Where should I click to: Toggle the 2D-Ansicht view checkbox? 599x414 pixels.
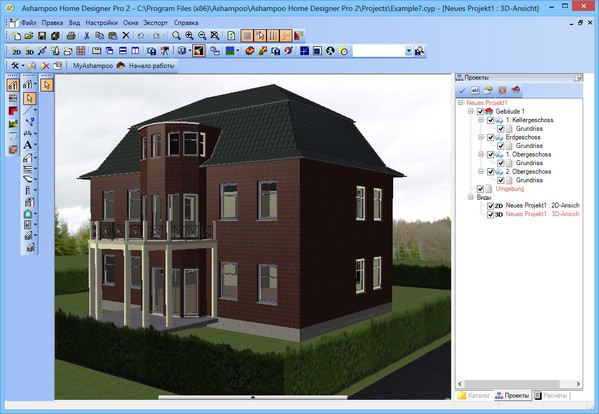point(491,206)
